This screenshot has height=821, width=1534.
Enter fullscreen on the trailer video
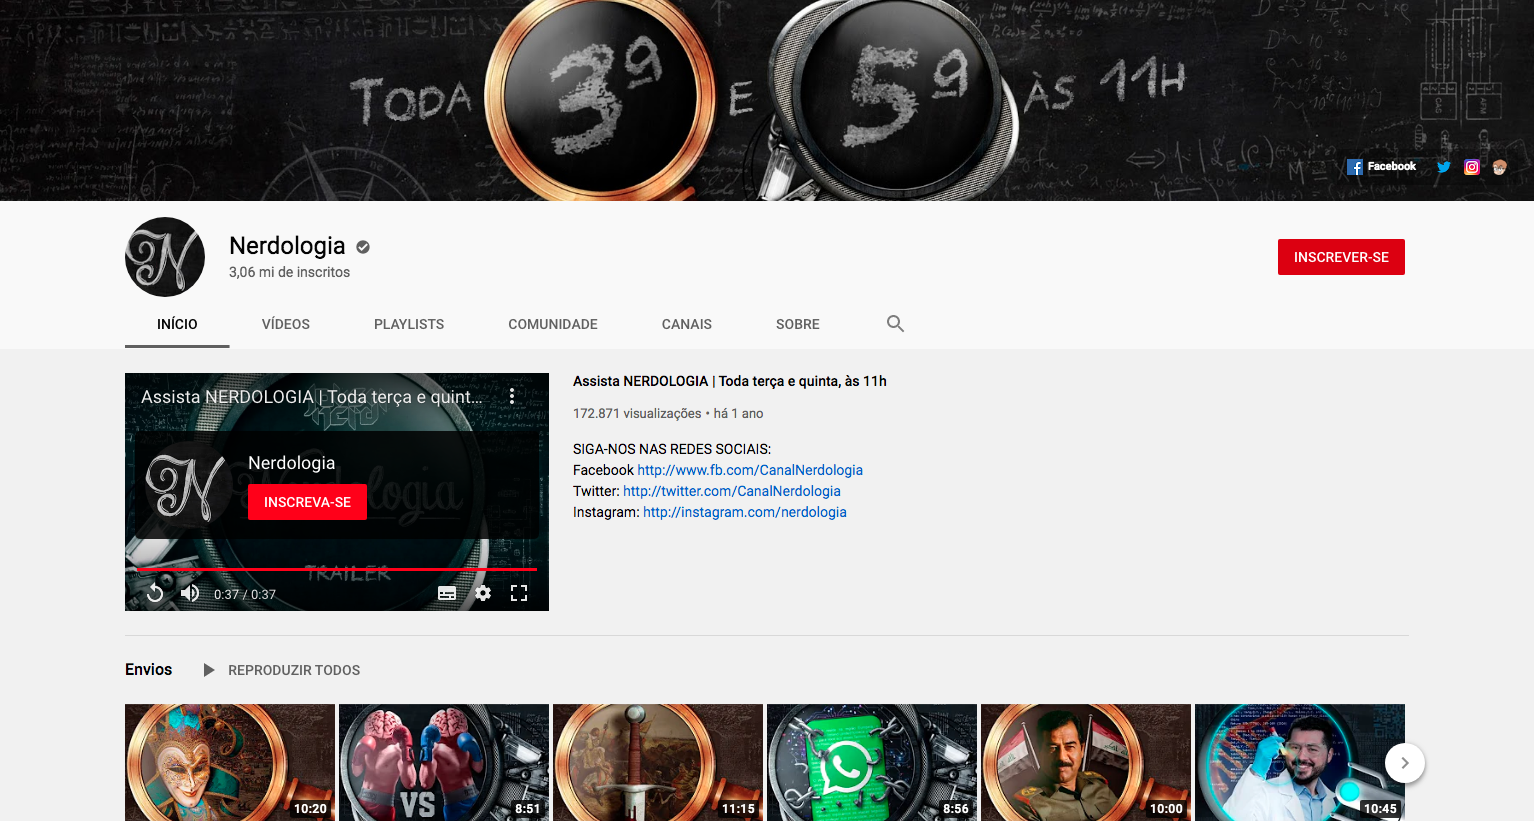click(519, 593)
